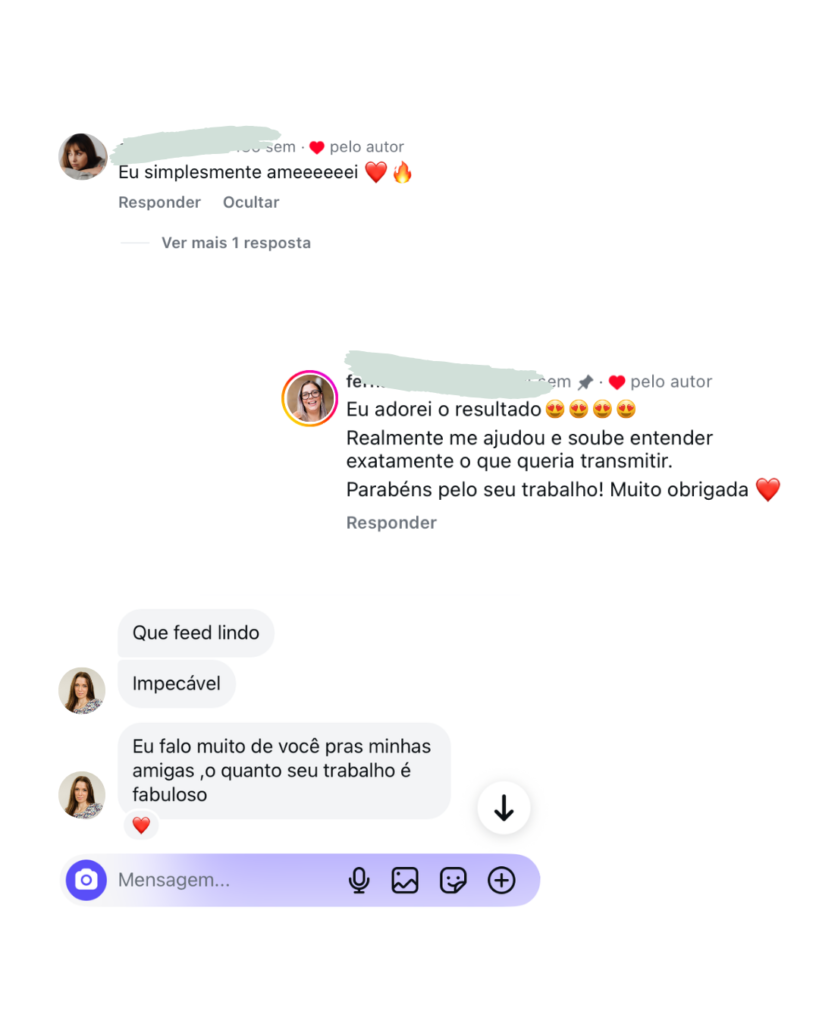Open the image gallery icon
The height and width of the screenshot is (1024, 819).
(x=405, y=880)
